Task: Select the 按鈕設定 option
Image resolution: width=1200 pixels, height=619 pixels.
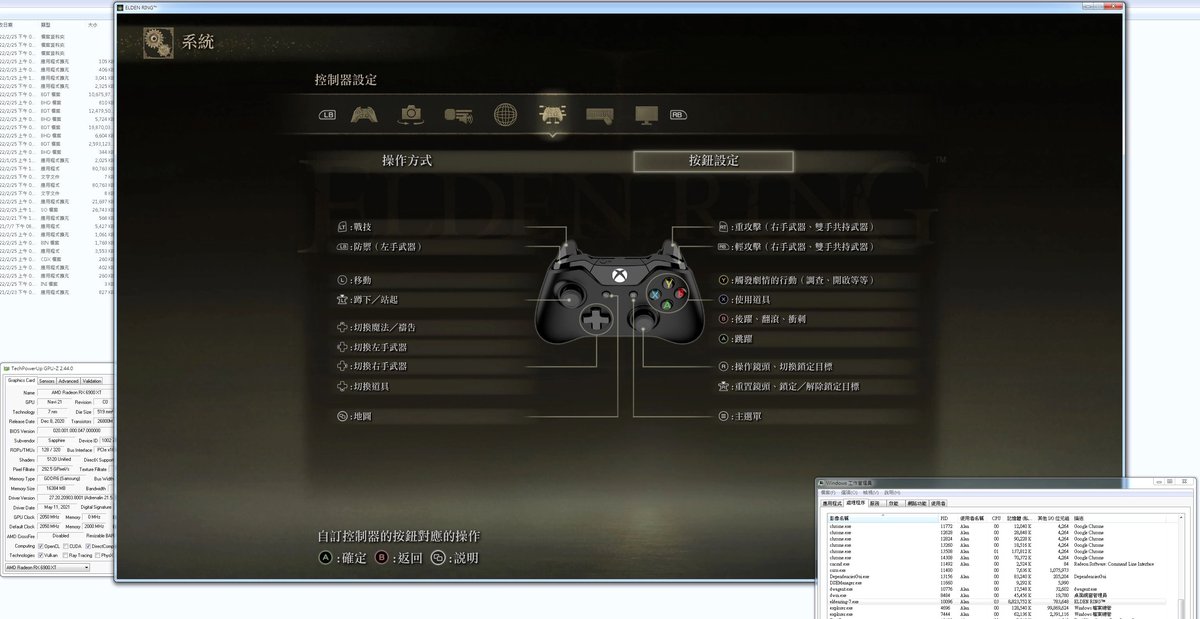Action: click(714, 161)
